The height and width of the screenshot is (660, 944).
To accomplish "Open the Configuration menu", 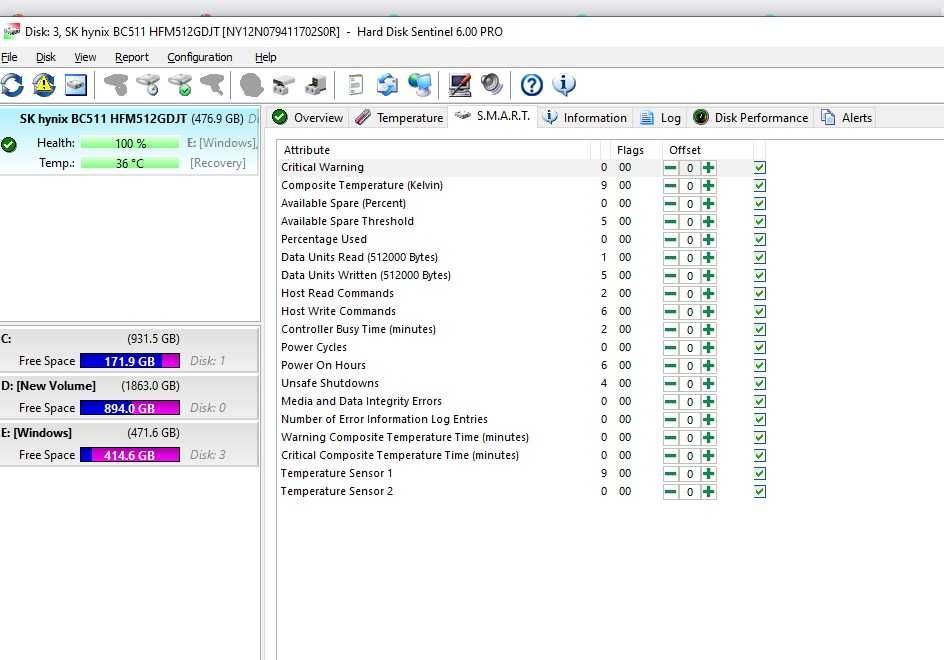I will point(199,57).
